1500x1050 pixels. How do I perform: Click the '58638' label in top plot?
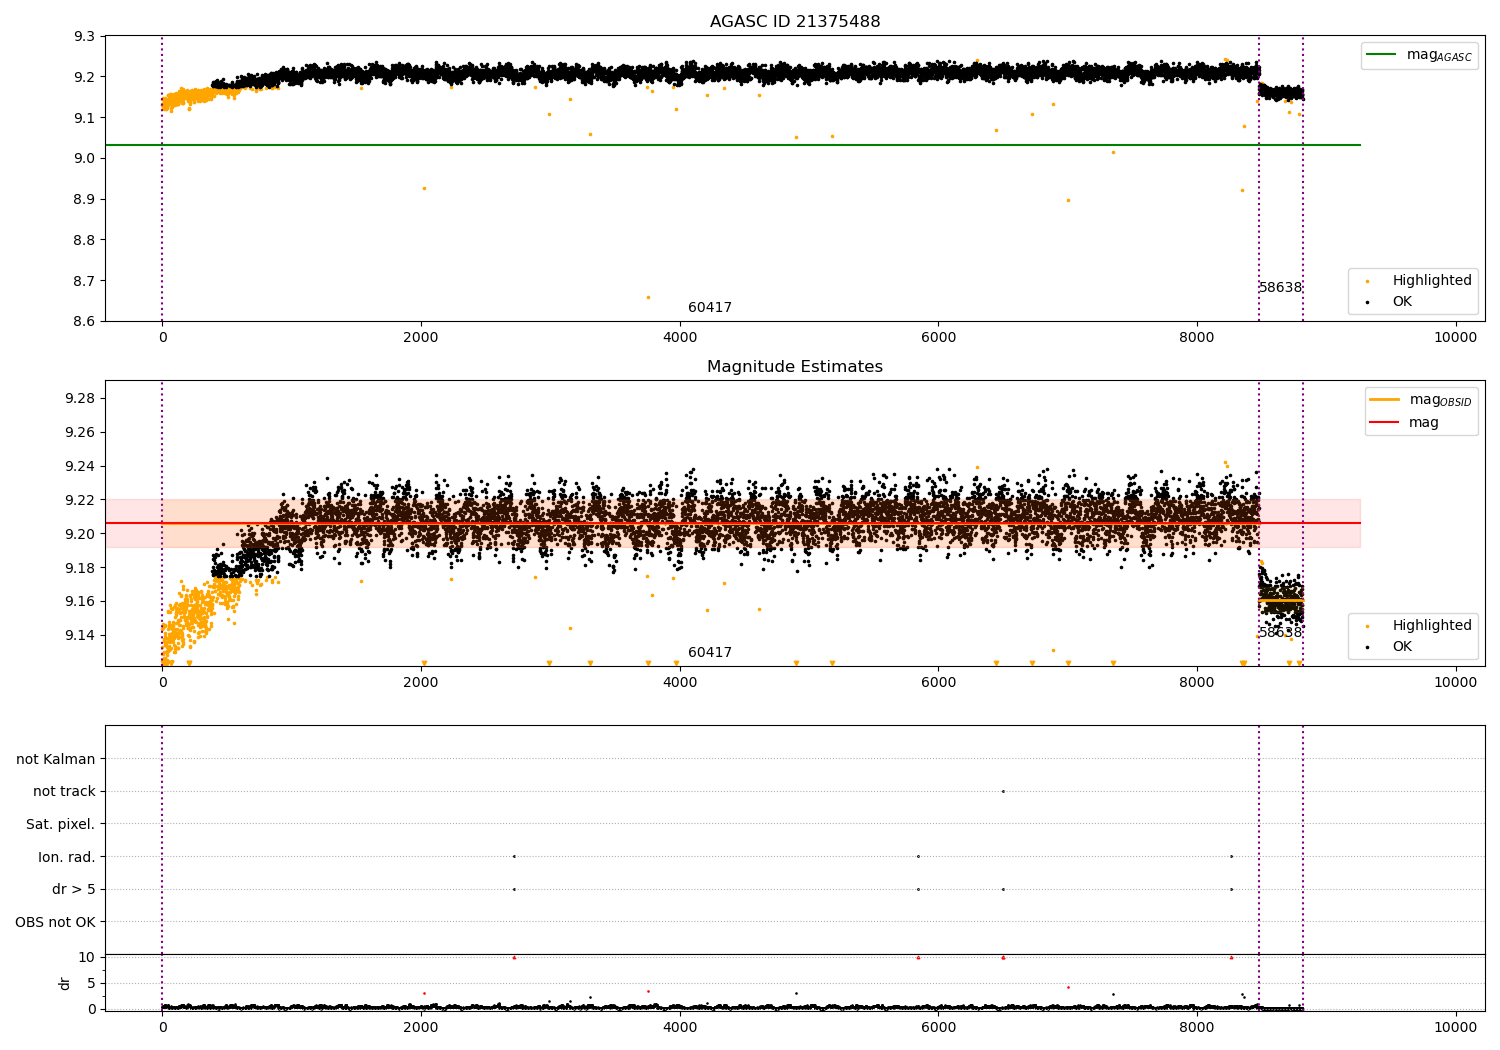tap(1280, 287)
